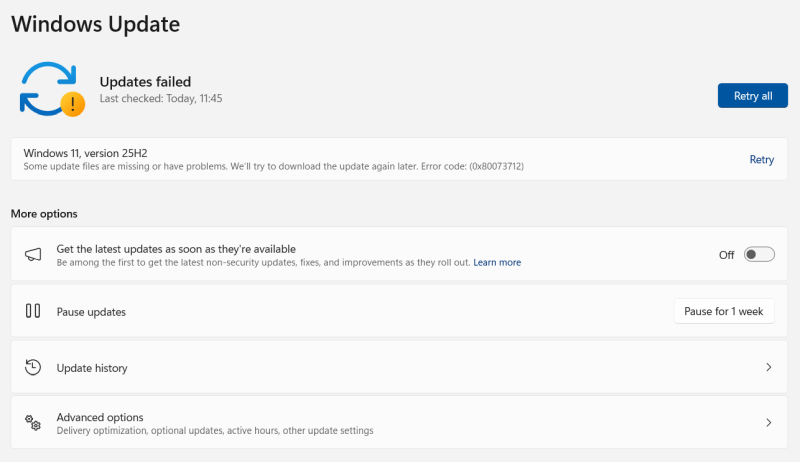Click the Advanced options gears icon
Screen dimensions: 800x462
(x=33, y=423)
